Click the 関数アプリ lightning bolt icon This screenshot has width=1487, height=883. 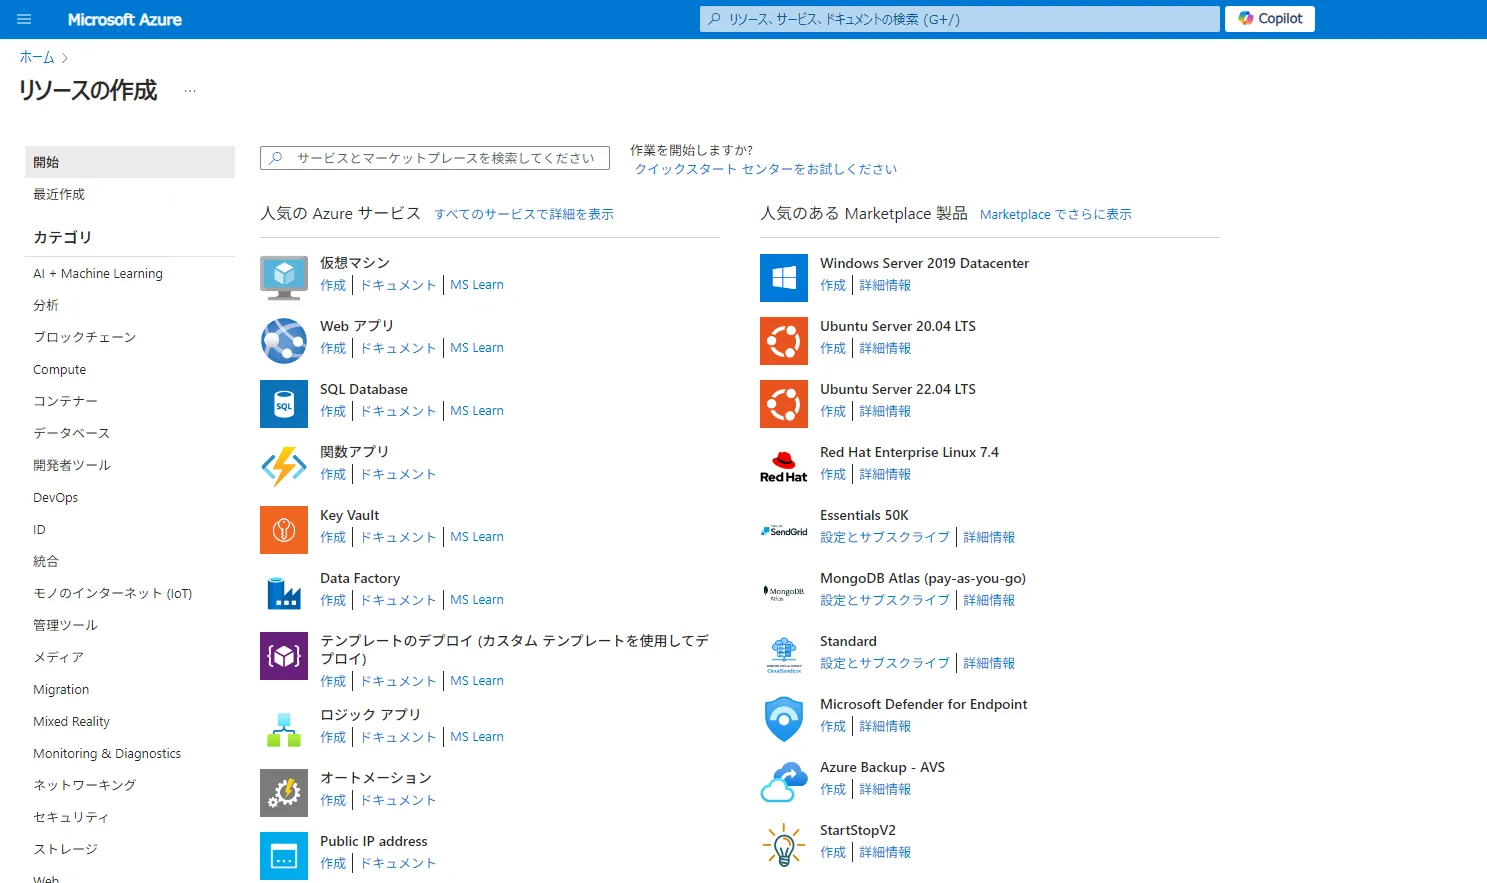(284, 467)
